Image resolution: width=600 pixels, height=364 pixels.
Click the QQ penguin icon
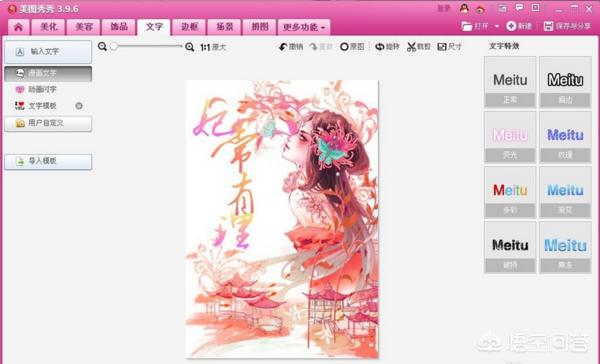(464, 8)
